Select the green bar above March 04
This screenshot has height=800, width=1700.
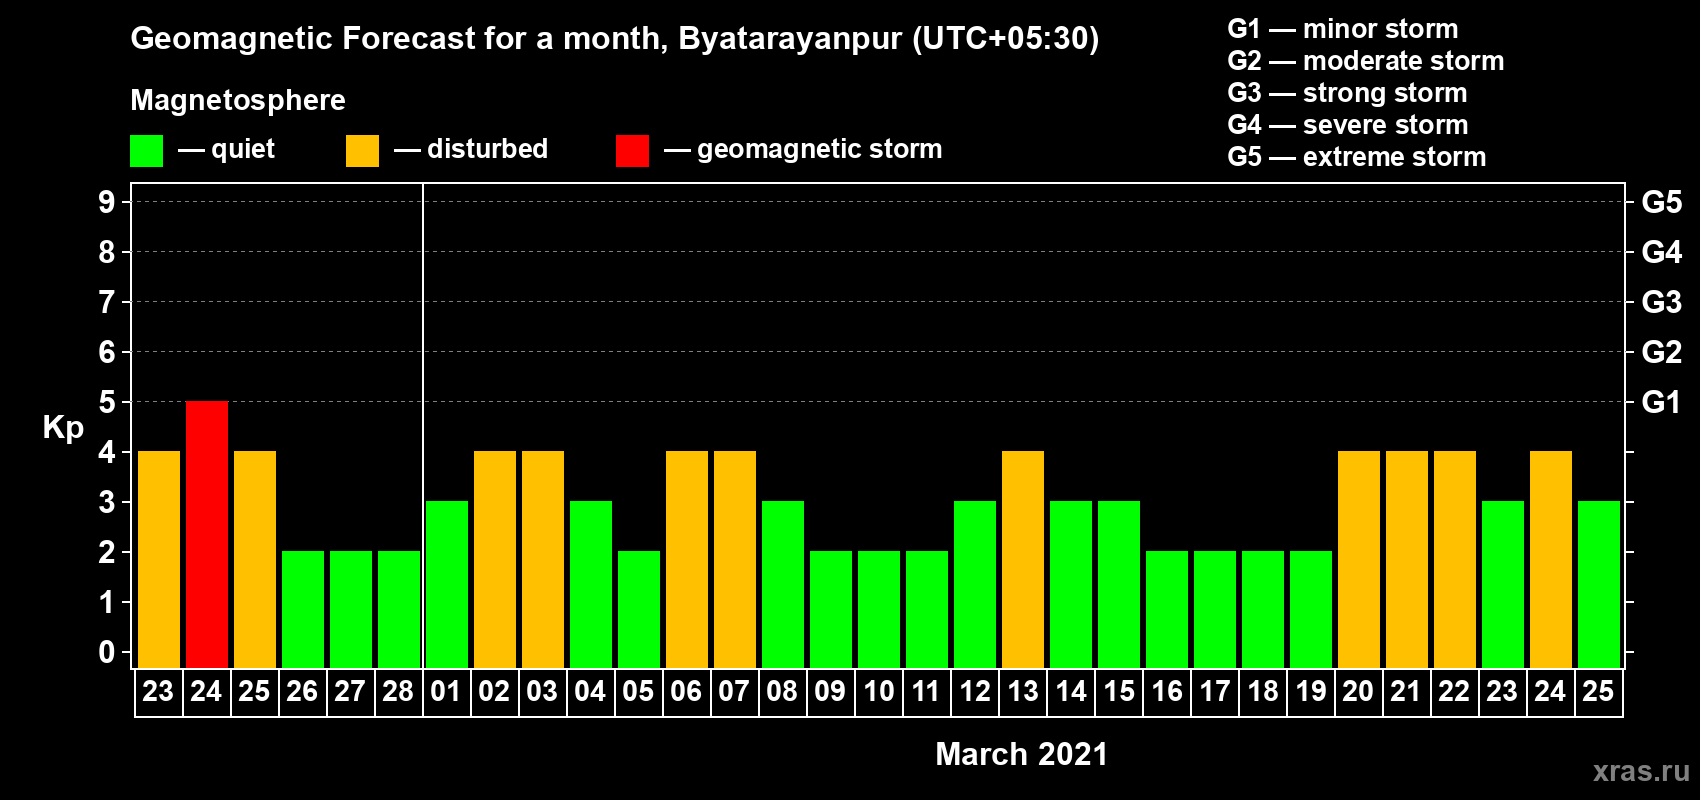point(591,585)
